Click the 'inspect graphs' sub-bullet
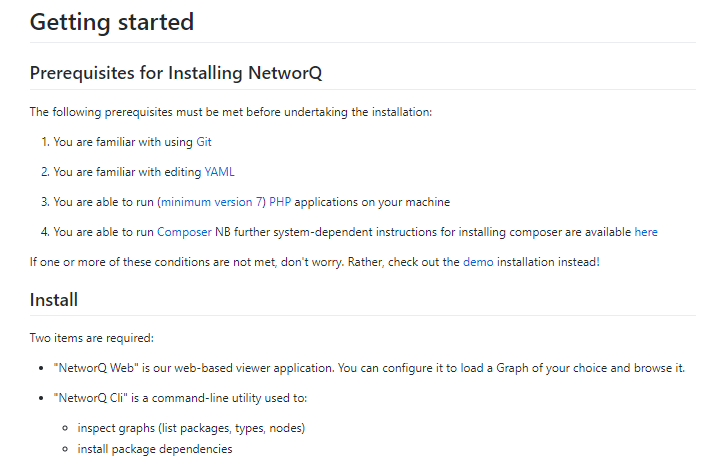This screenshot has height=470, width=720. tap(191, 428)
